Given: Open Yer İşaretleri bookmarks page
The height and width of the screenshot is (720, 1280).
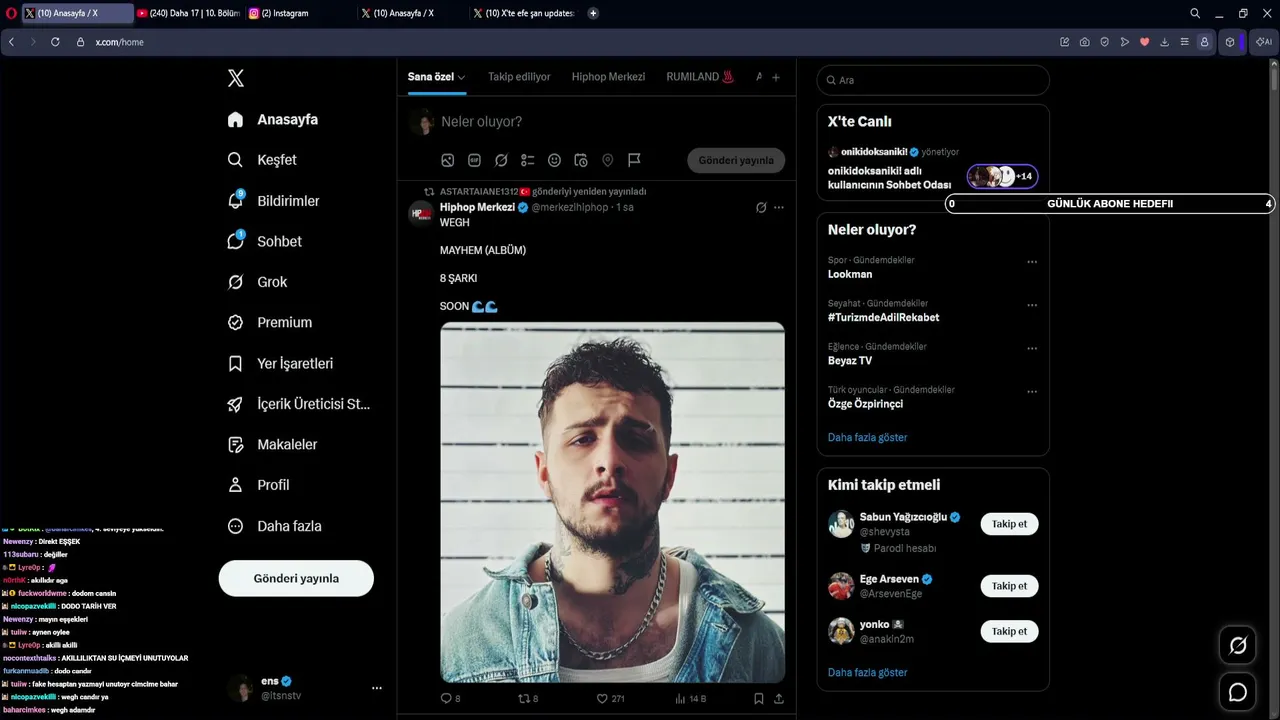Looking at the screenshot, I should click(281, 363).
